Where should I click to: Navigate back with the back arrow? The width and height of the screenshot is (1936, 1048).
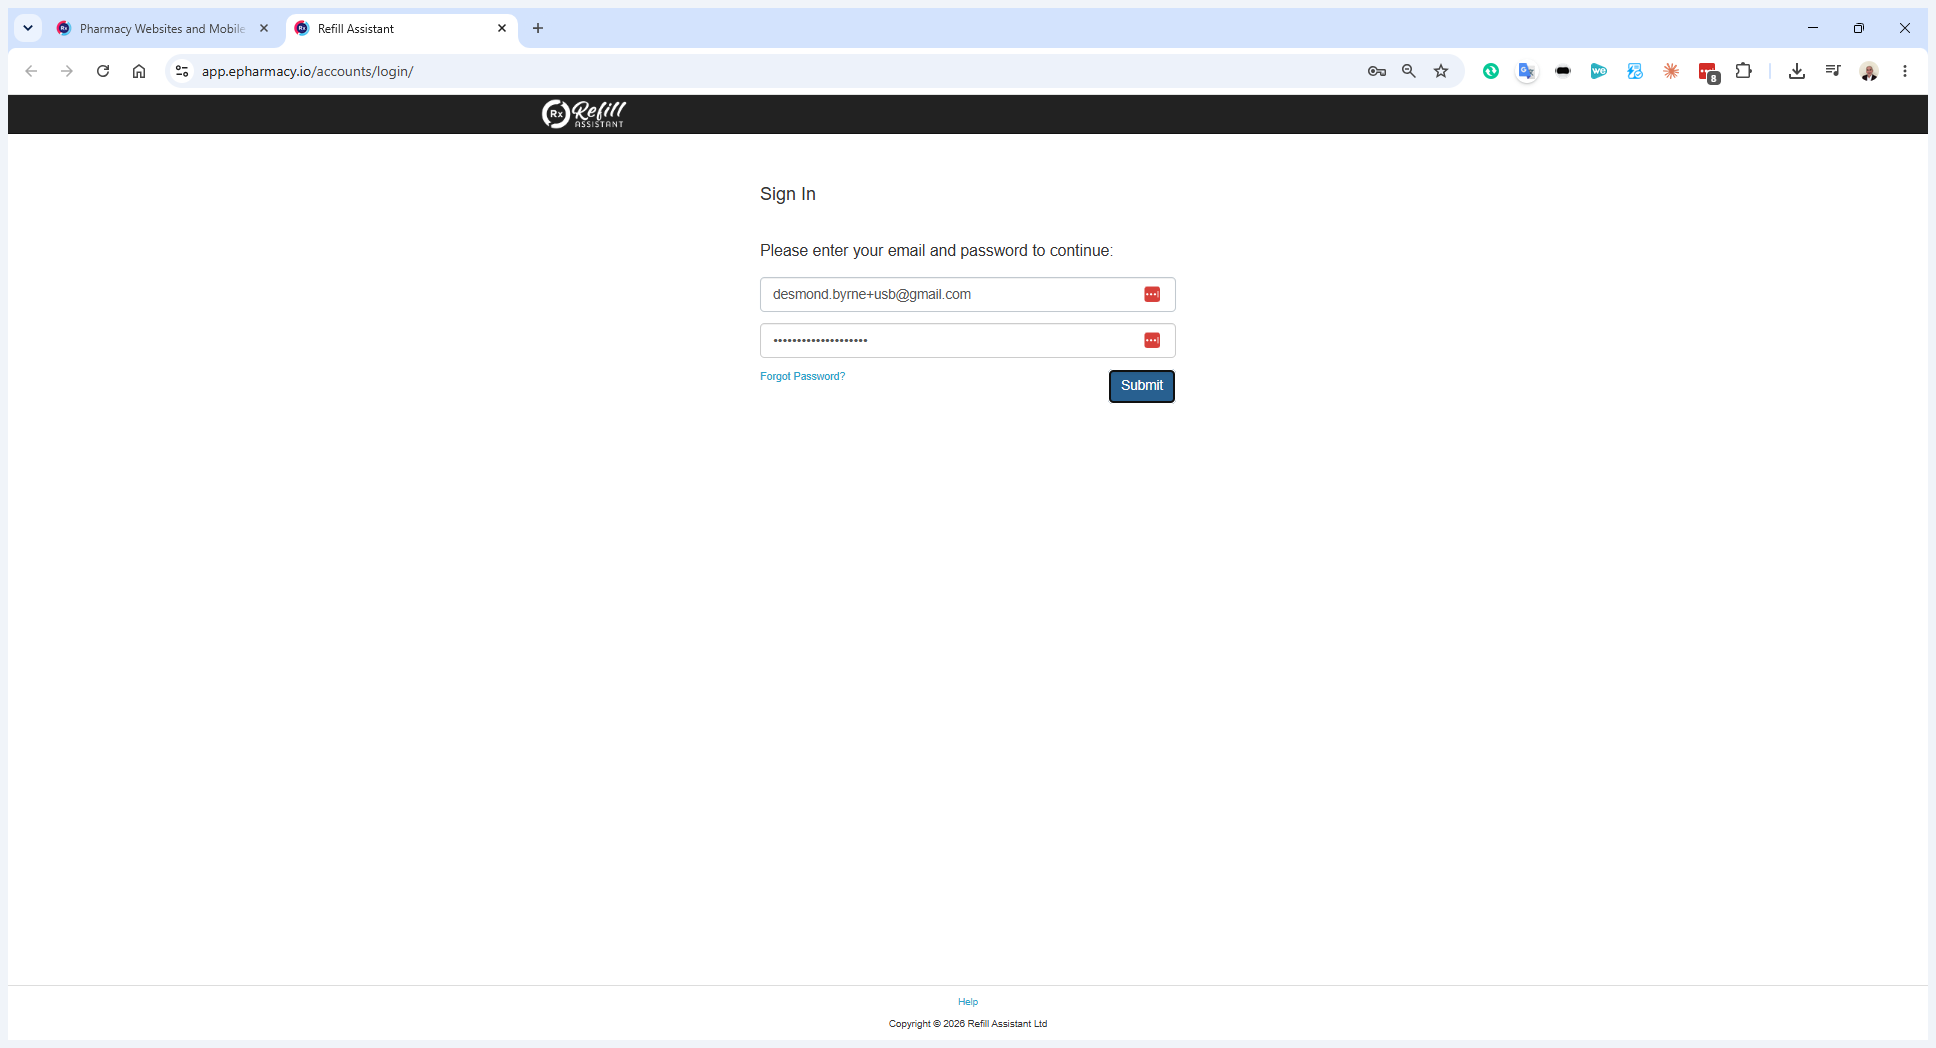tap(31, 71)
